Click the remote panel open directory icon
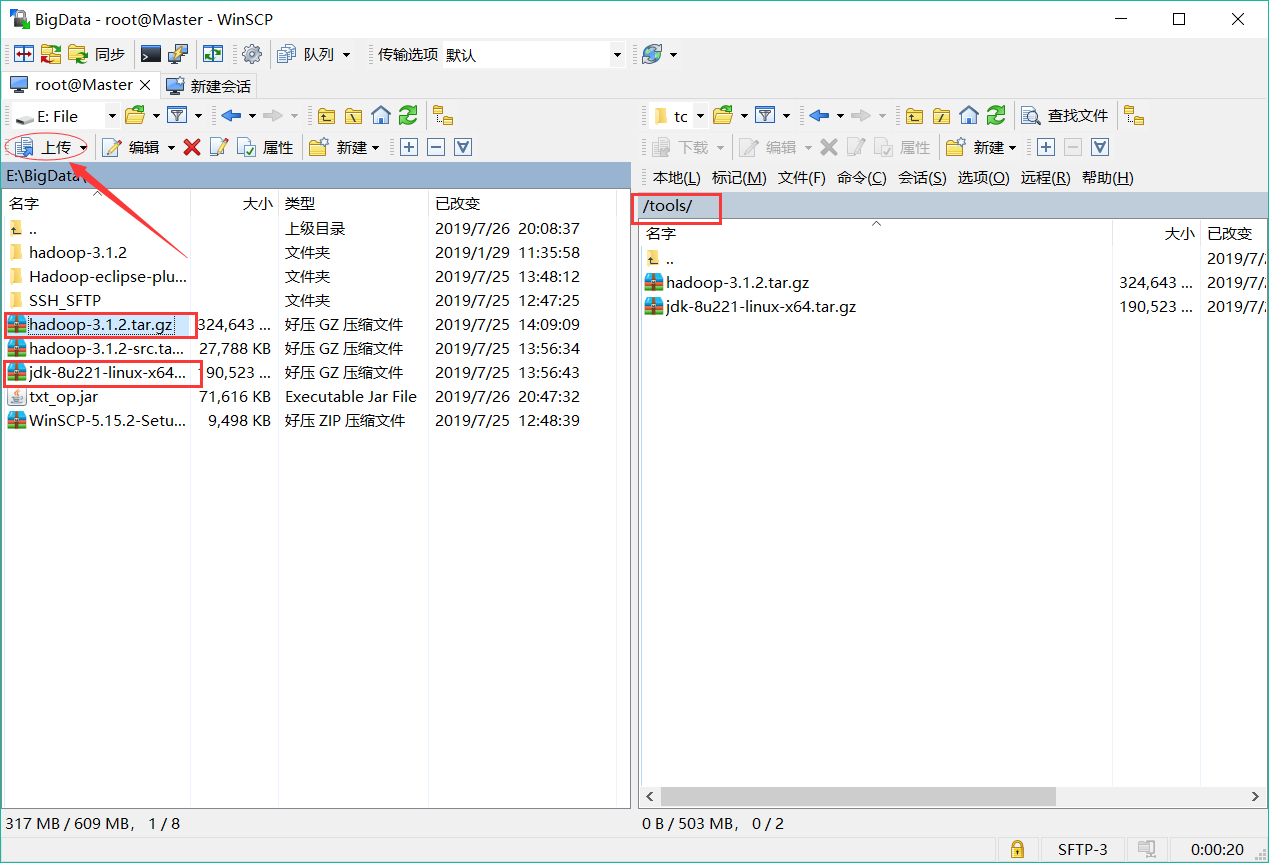1269x863 pixels. pos(723,116)
